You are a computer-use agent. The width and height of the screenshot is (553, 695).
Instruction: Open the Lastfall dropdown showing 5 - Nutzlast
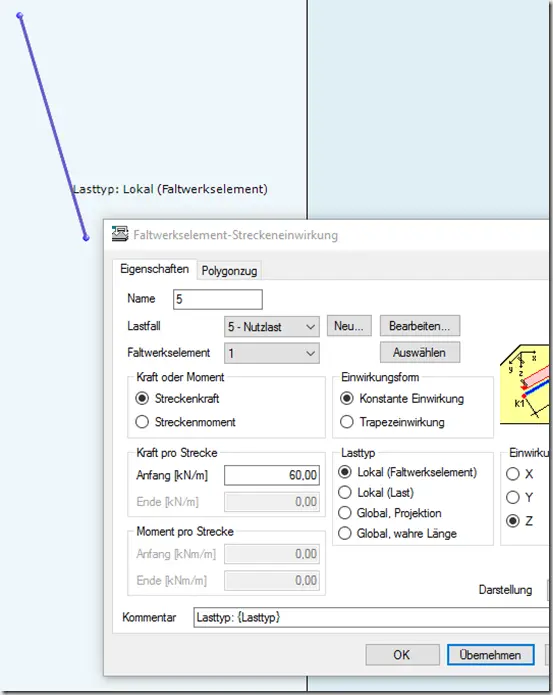[x=272, y=327]
